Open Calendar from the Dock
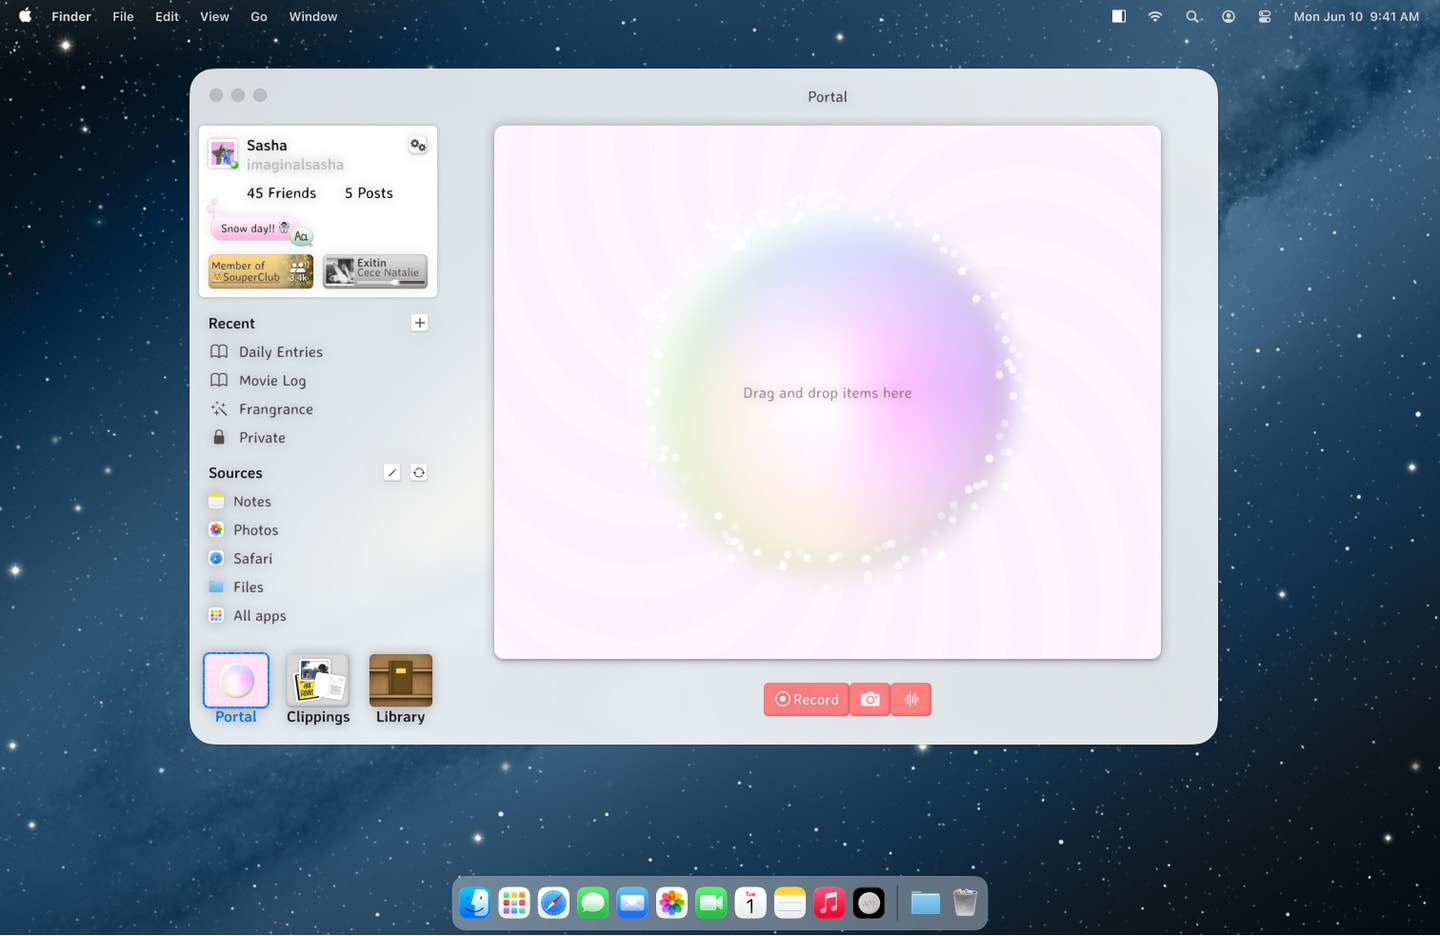 point(750,903)
